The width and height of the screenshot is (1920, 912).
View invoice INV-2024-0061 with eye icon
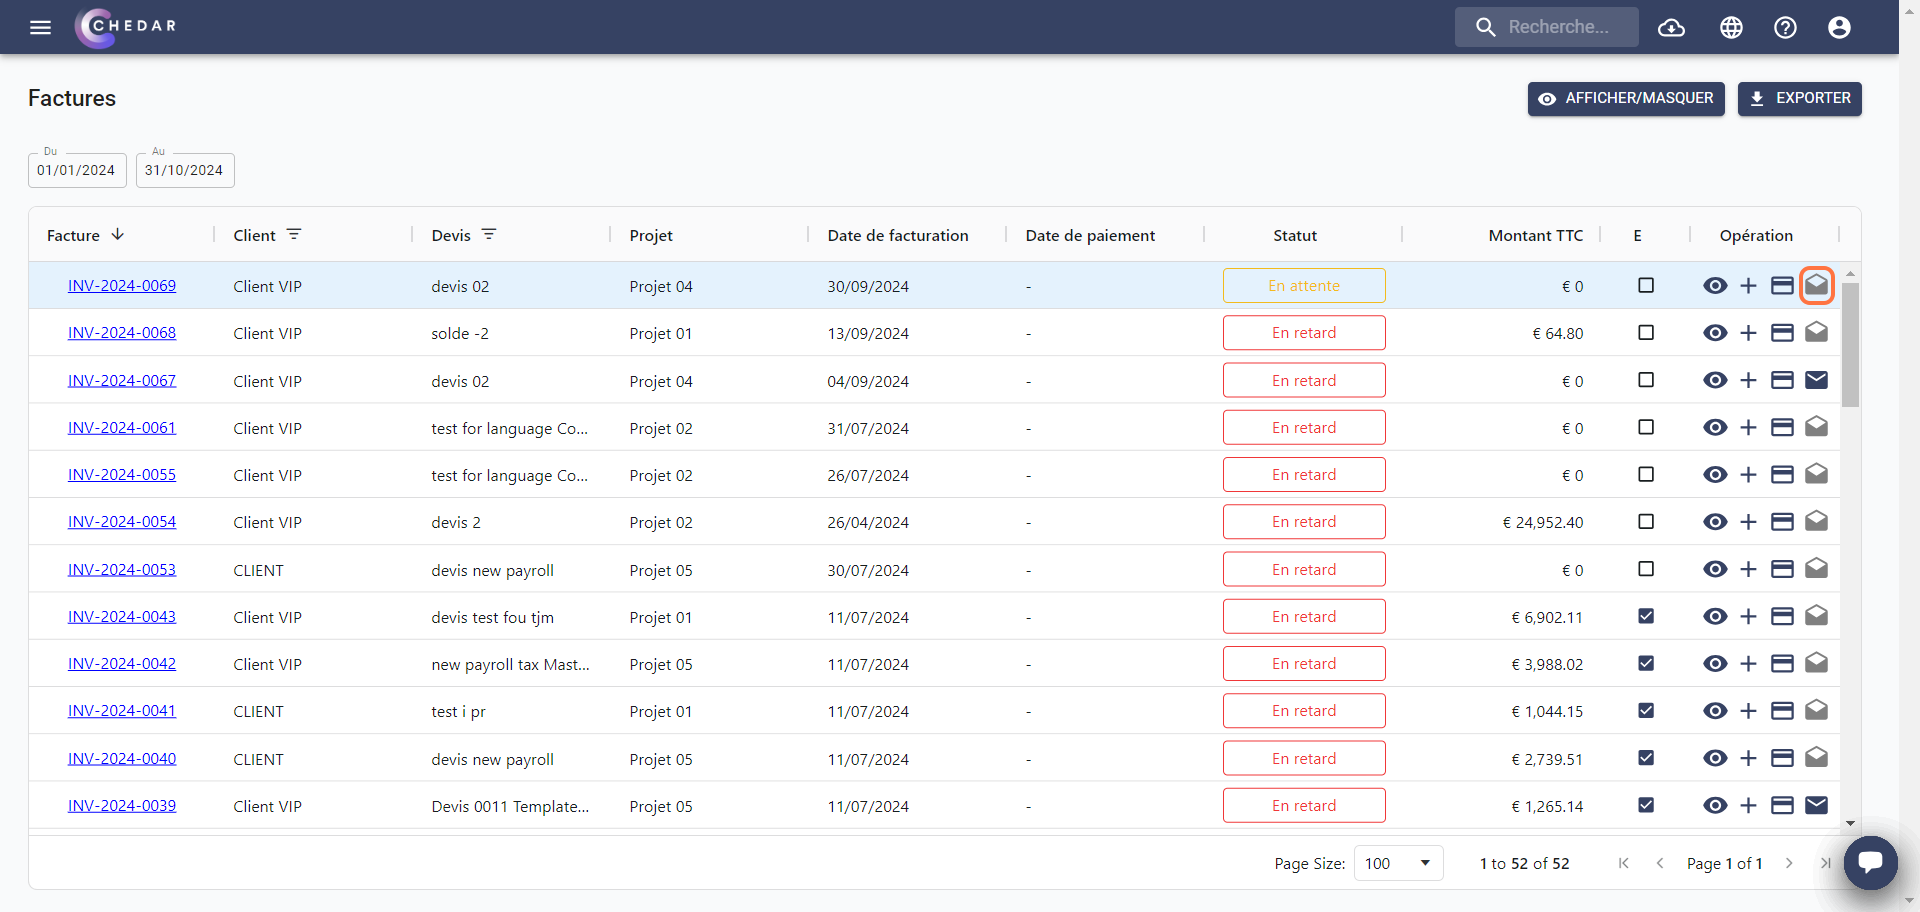pos(1715,427)
